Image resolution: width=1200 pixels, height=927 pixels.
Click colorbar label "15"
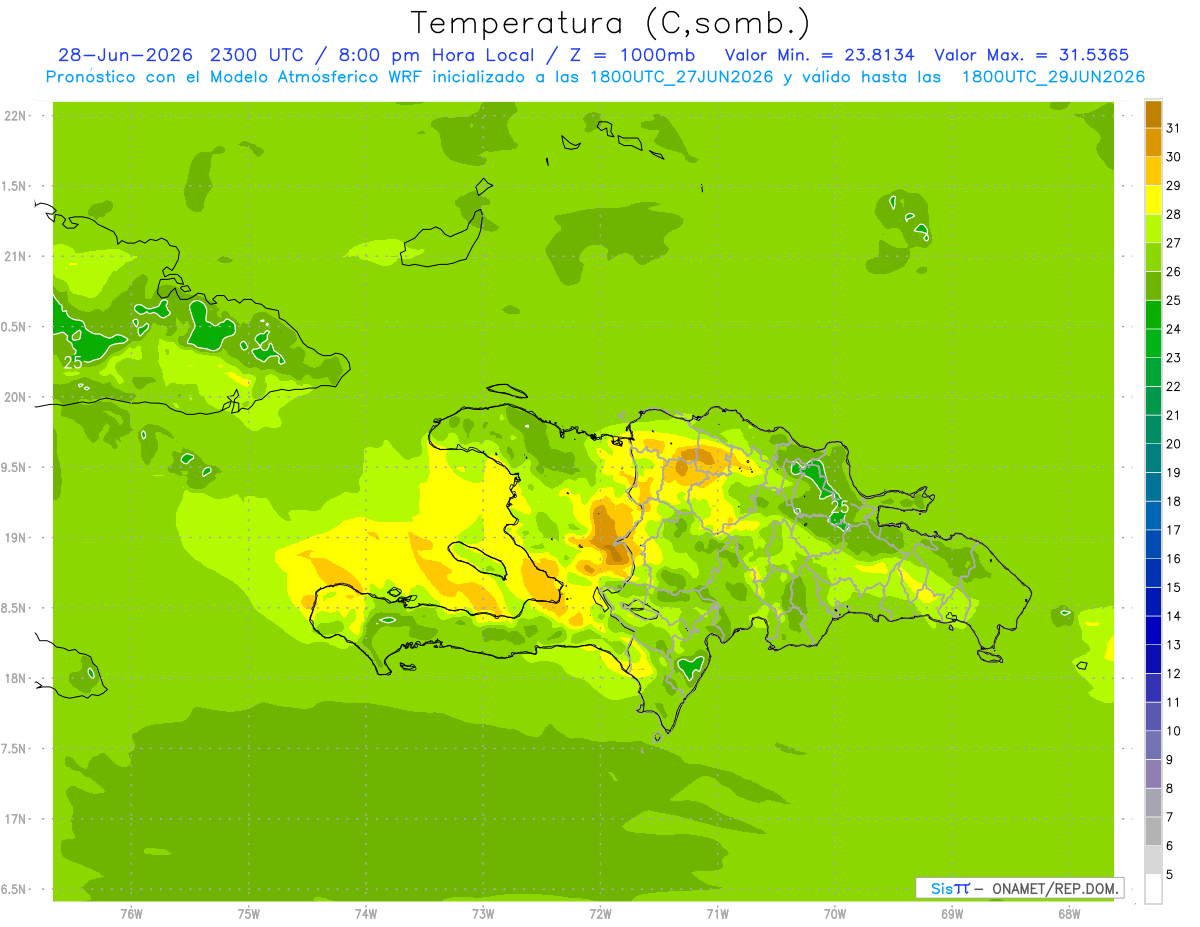[1173, 588]
